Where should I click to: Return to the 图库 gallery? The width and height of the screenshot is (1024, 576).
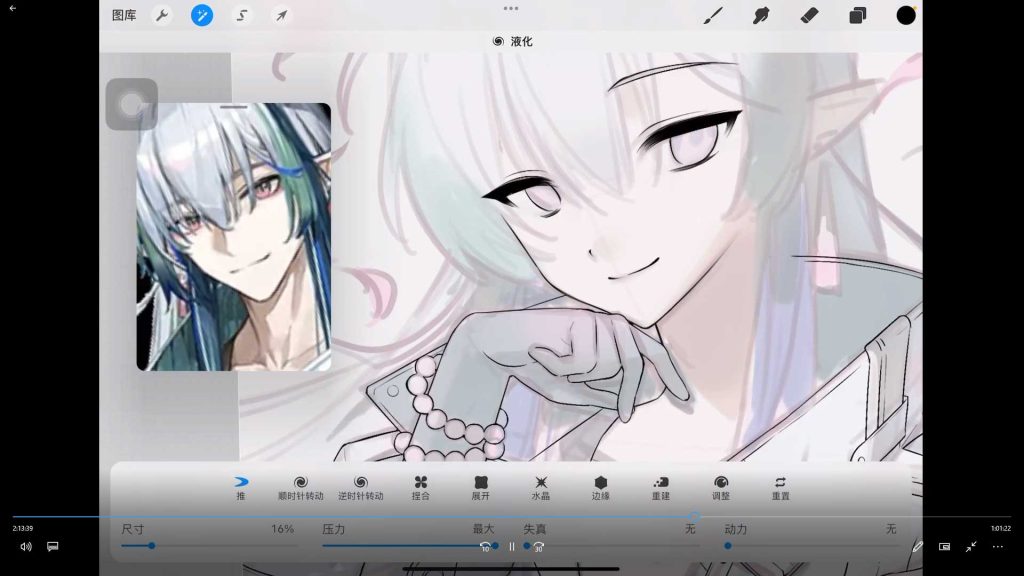point(124,15)
